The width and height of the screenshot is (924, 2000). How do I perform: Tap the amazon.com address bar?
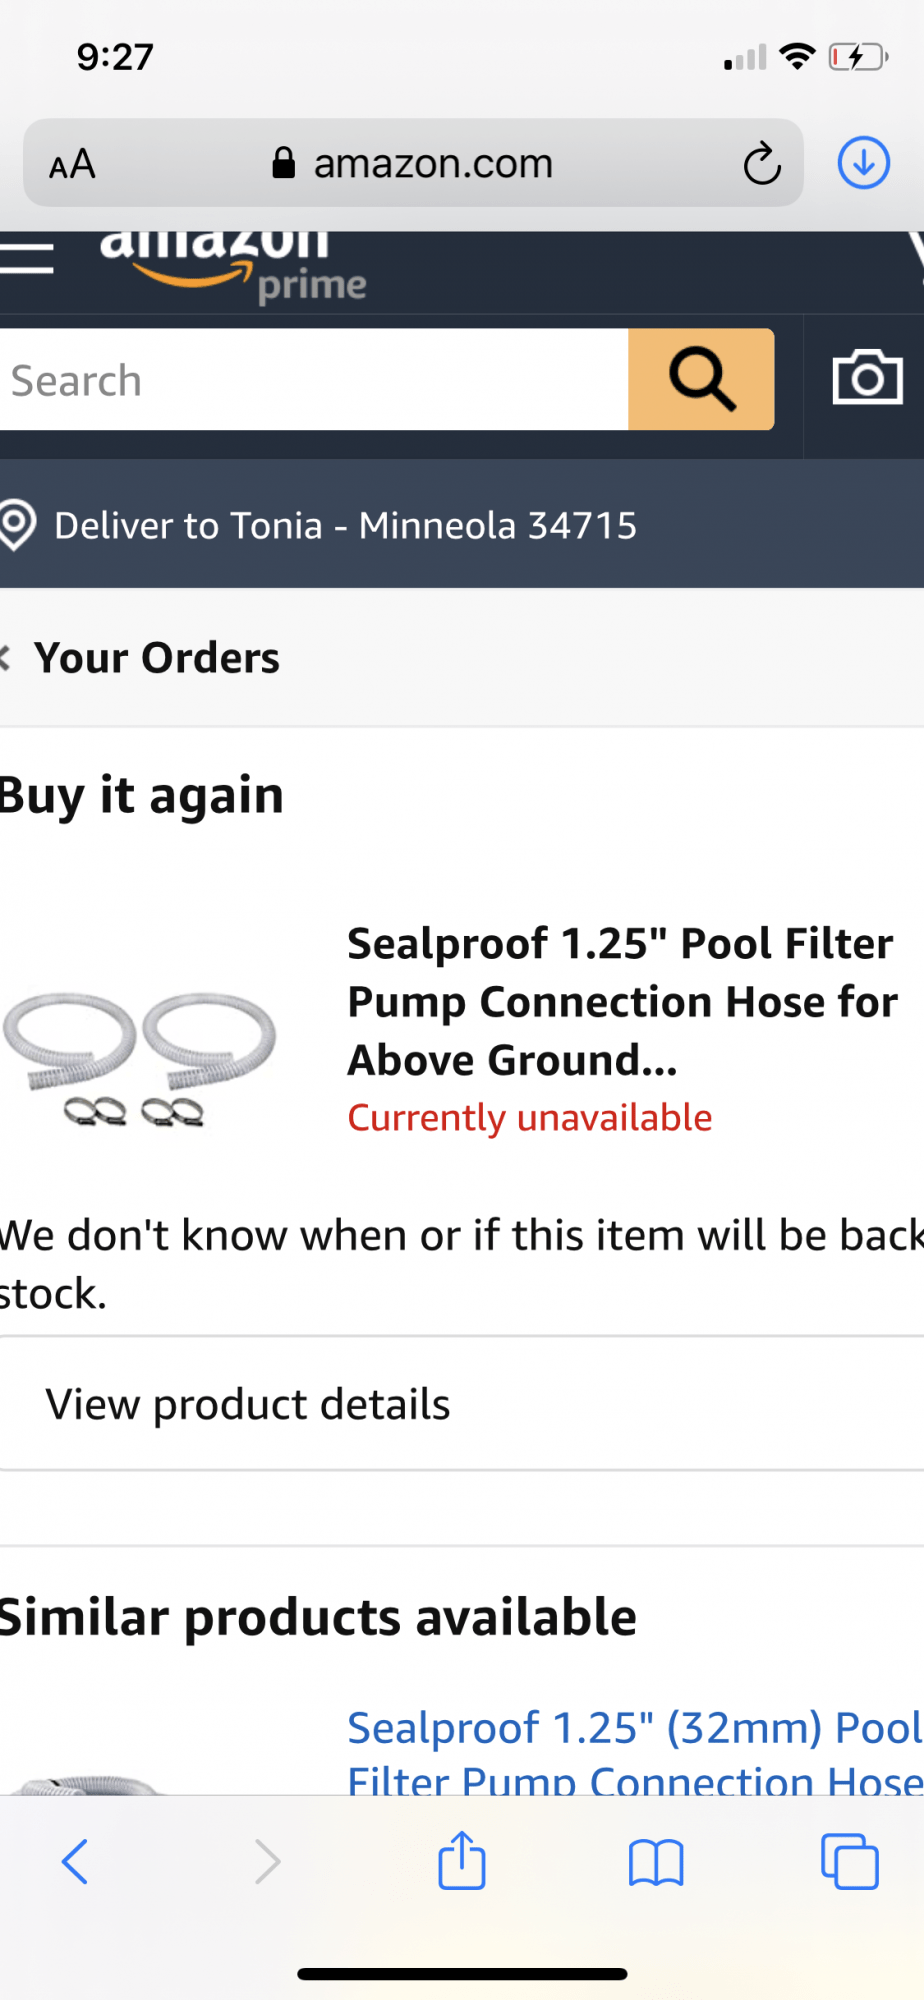(413, 163)
